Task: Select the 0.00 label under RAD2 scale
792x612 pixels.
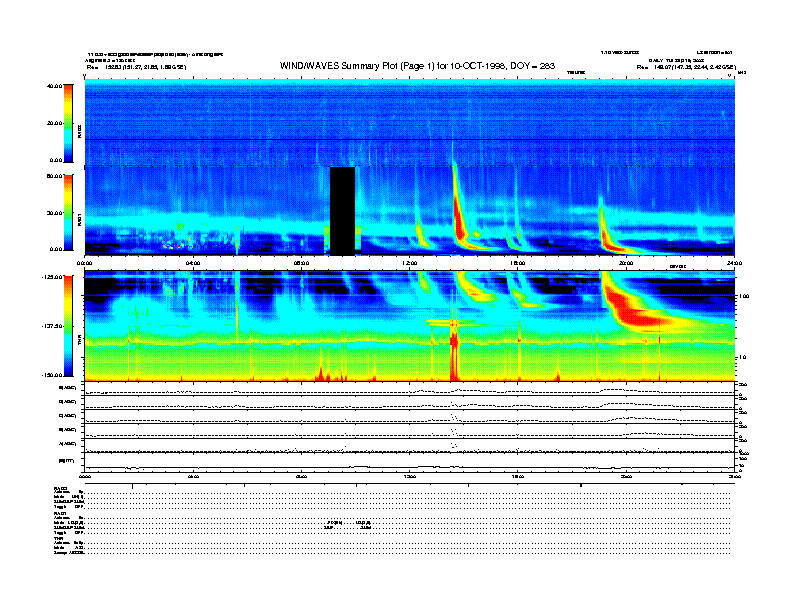Action: pos(56,161)
